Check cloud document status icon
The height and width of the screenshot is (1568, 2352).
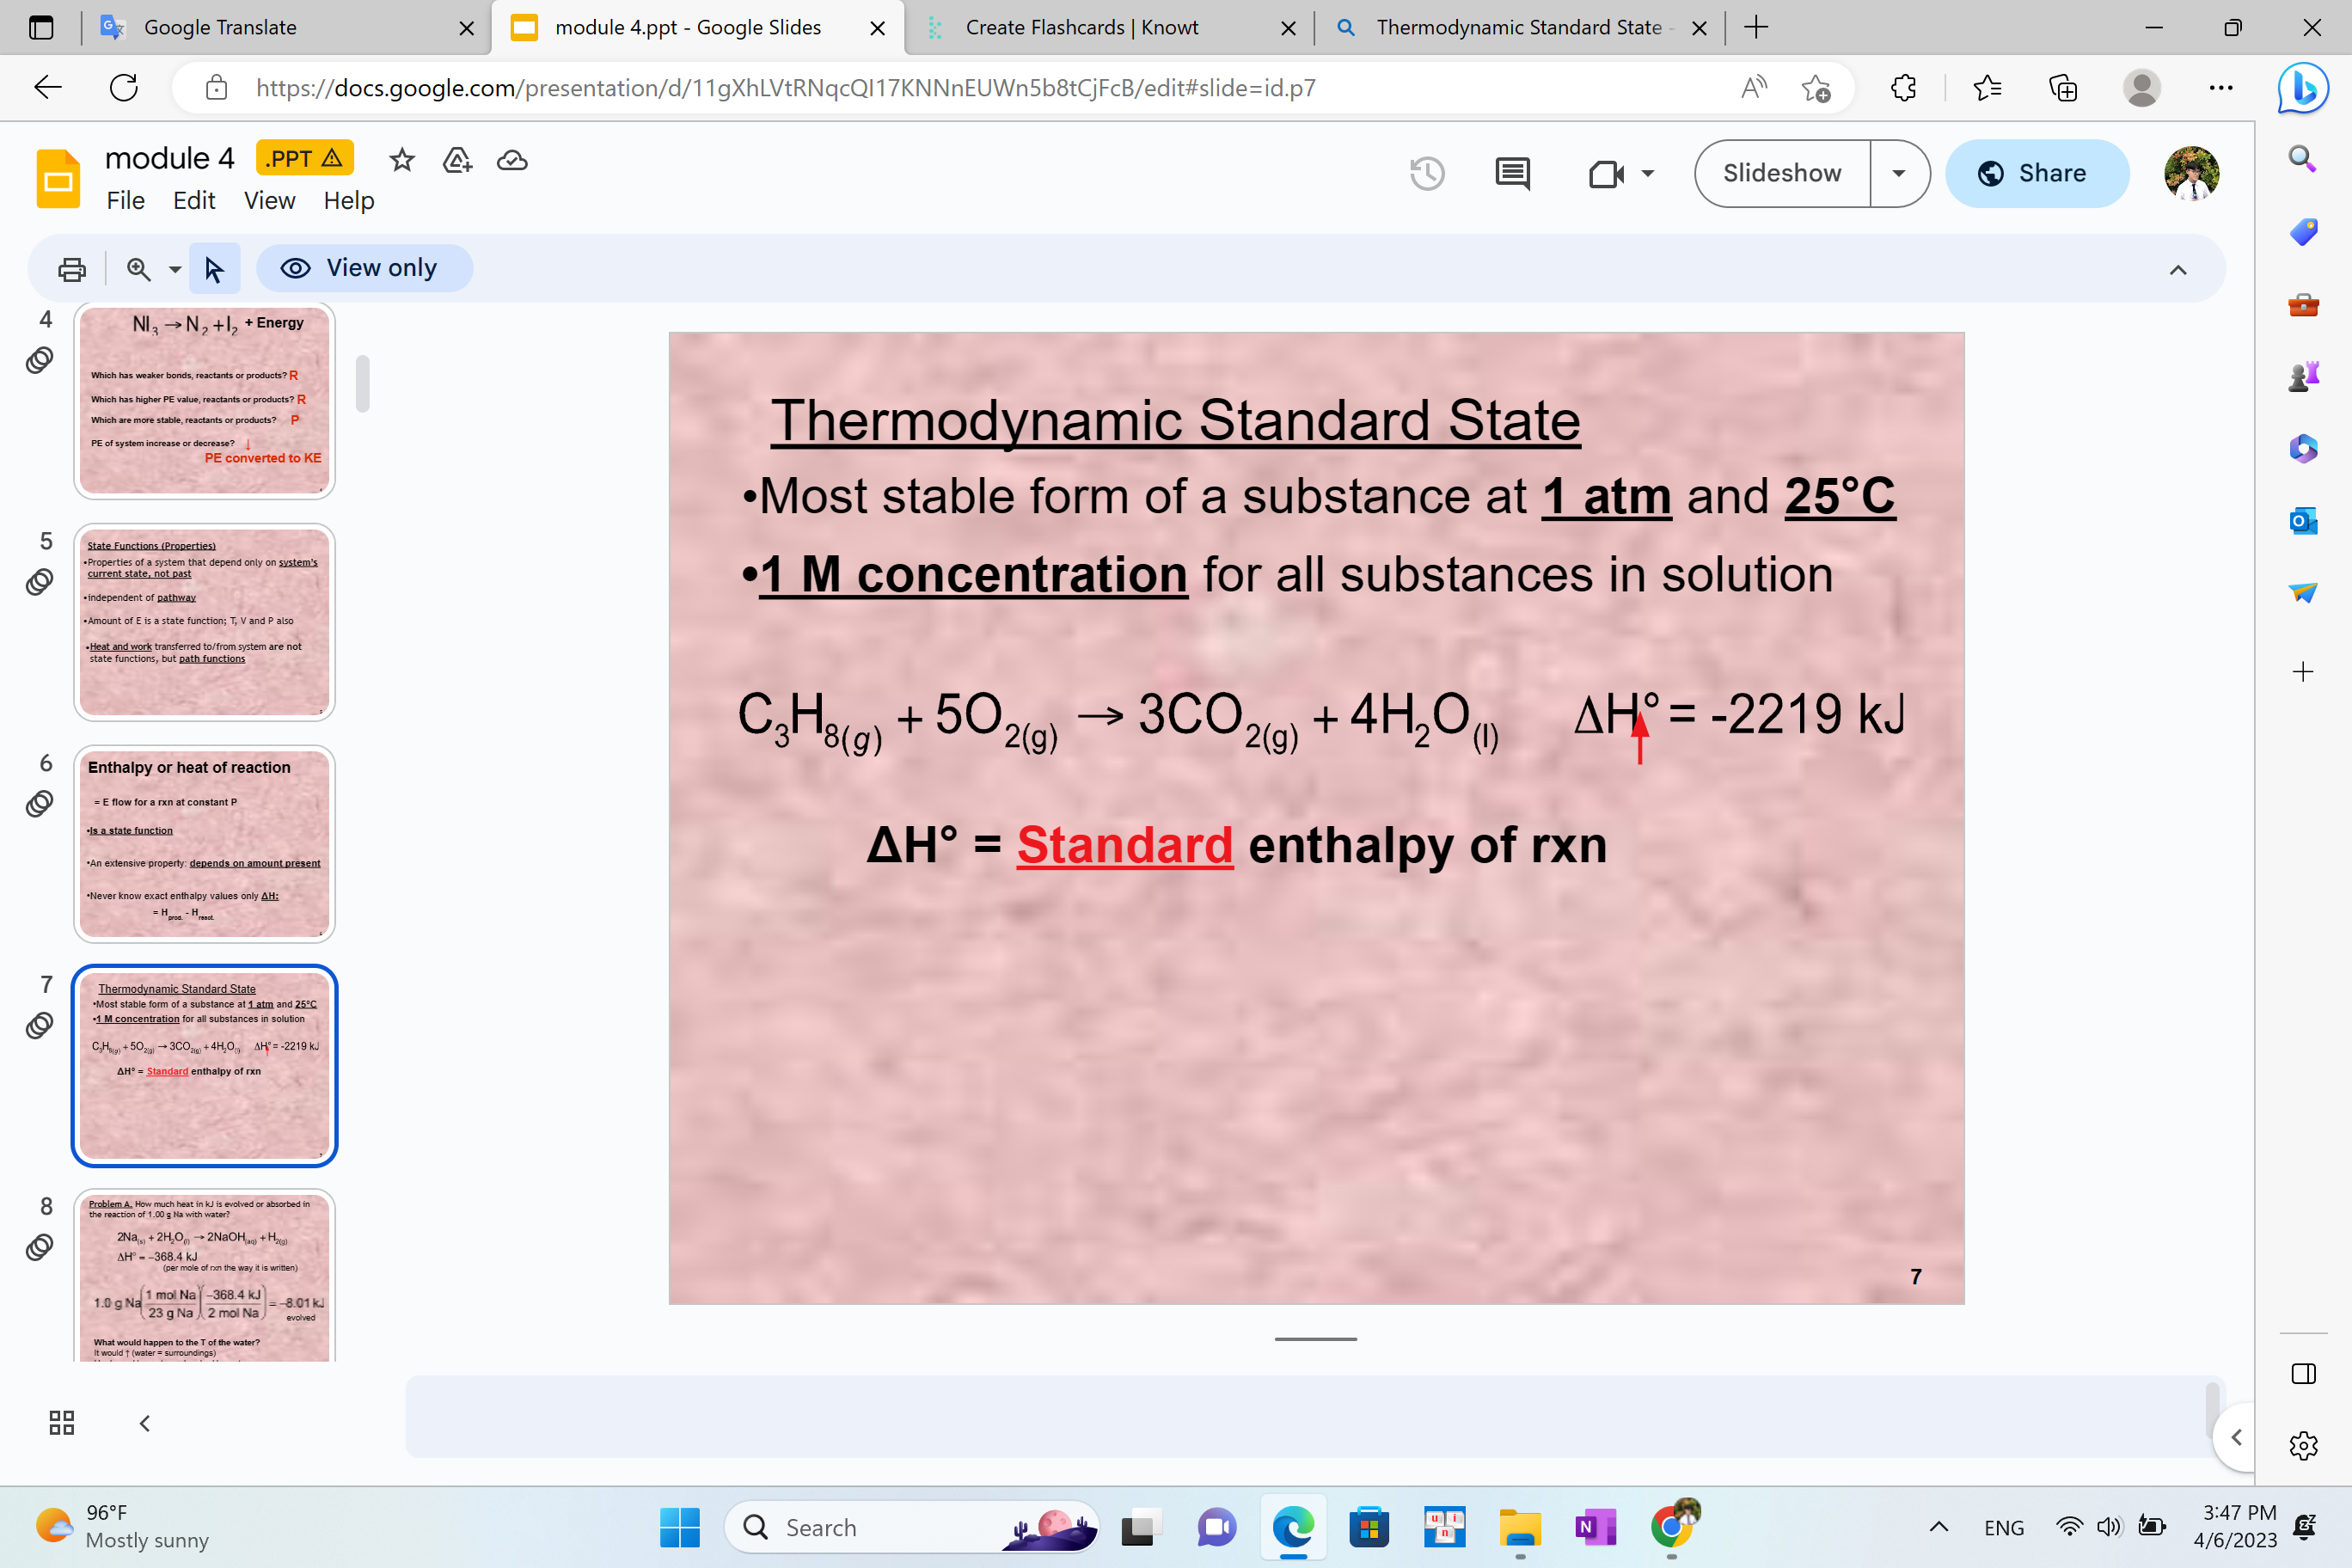(512, 160)
